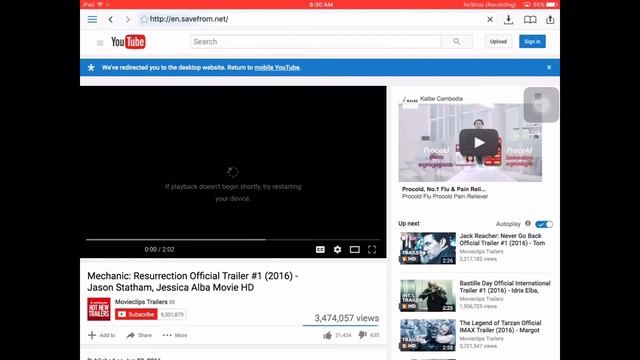Open Legend of Tarzan trailer thumbnail

tap(428, 335)
